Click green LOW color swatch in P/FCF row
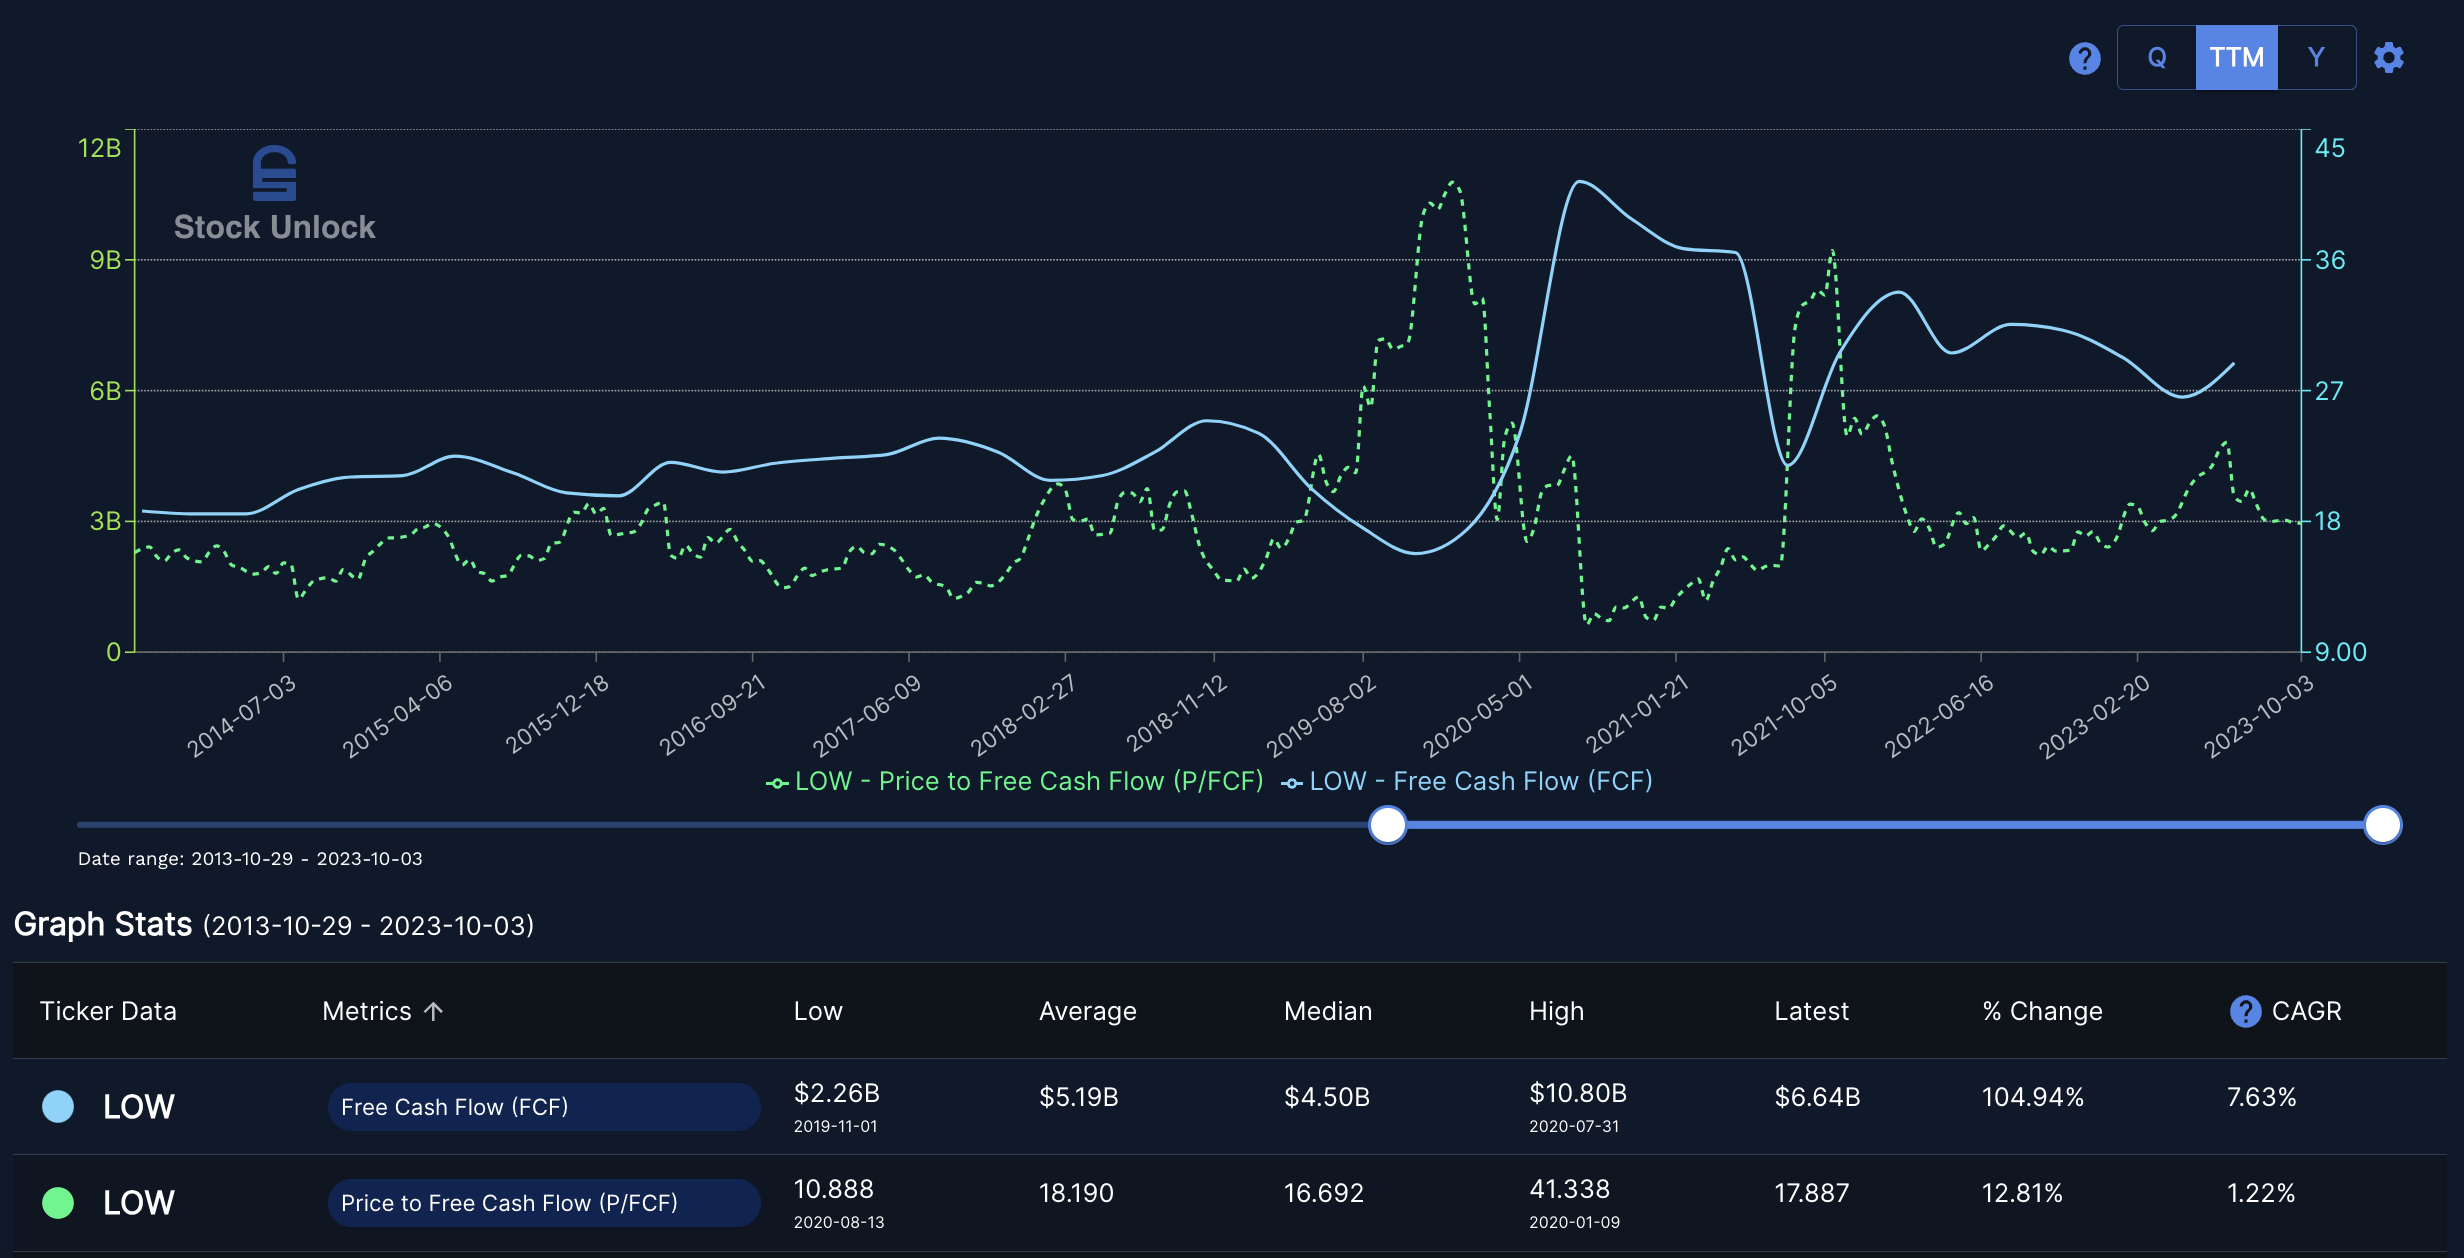The height and width of the screenshot is (1258, 2464). [x=58, y=1202]
